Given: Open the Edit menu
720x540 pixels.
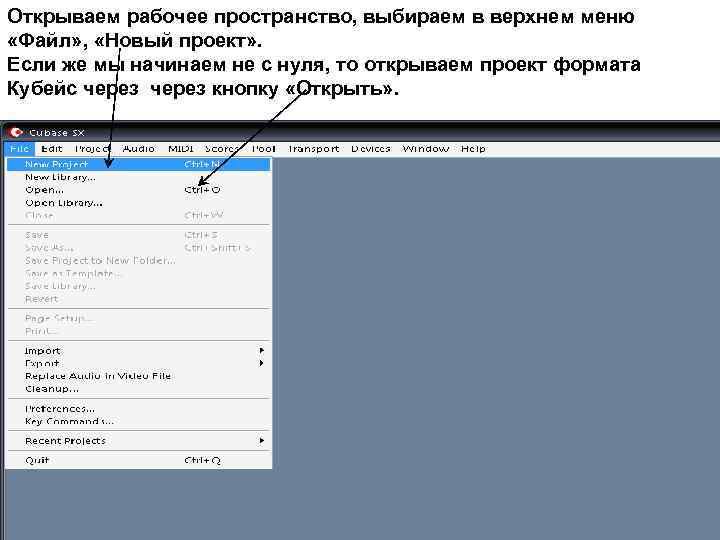Looking at the screenshot, I should pyautogui.click(x=51, y=149).
